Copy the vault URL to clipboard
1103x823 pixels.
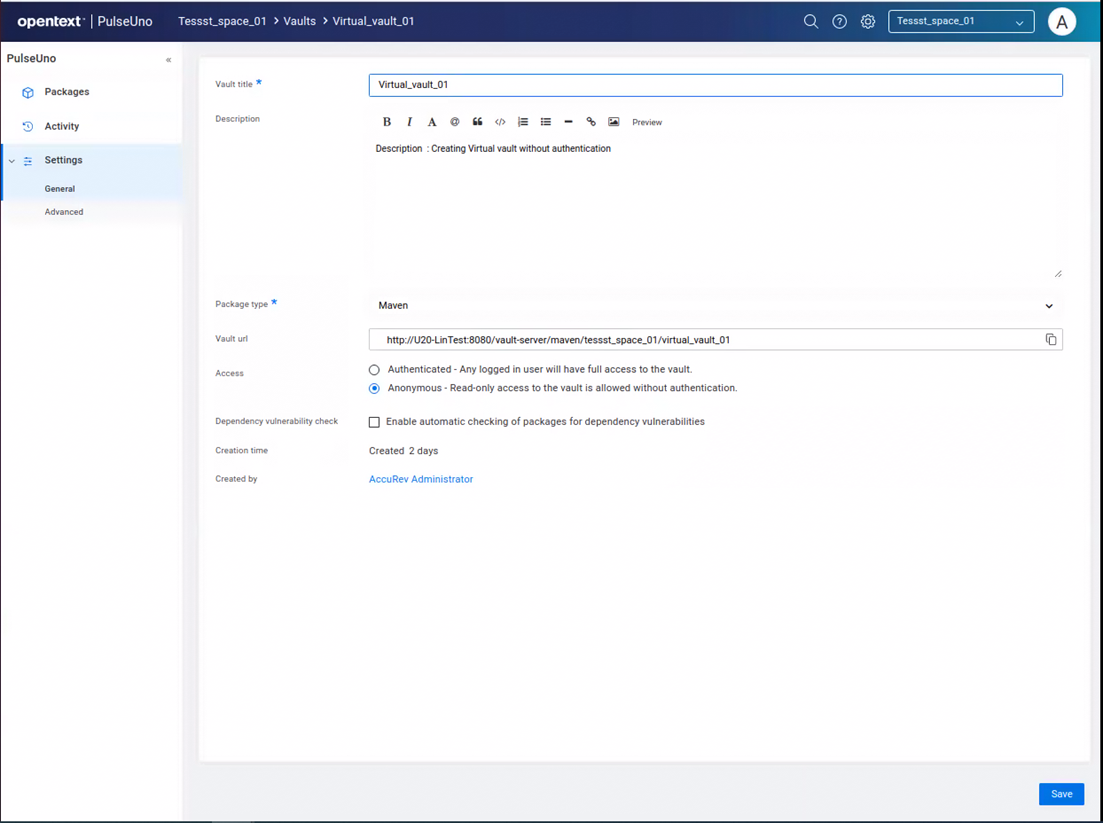click(1051, 340)
